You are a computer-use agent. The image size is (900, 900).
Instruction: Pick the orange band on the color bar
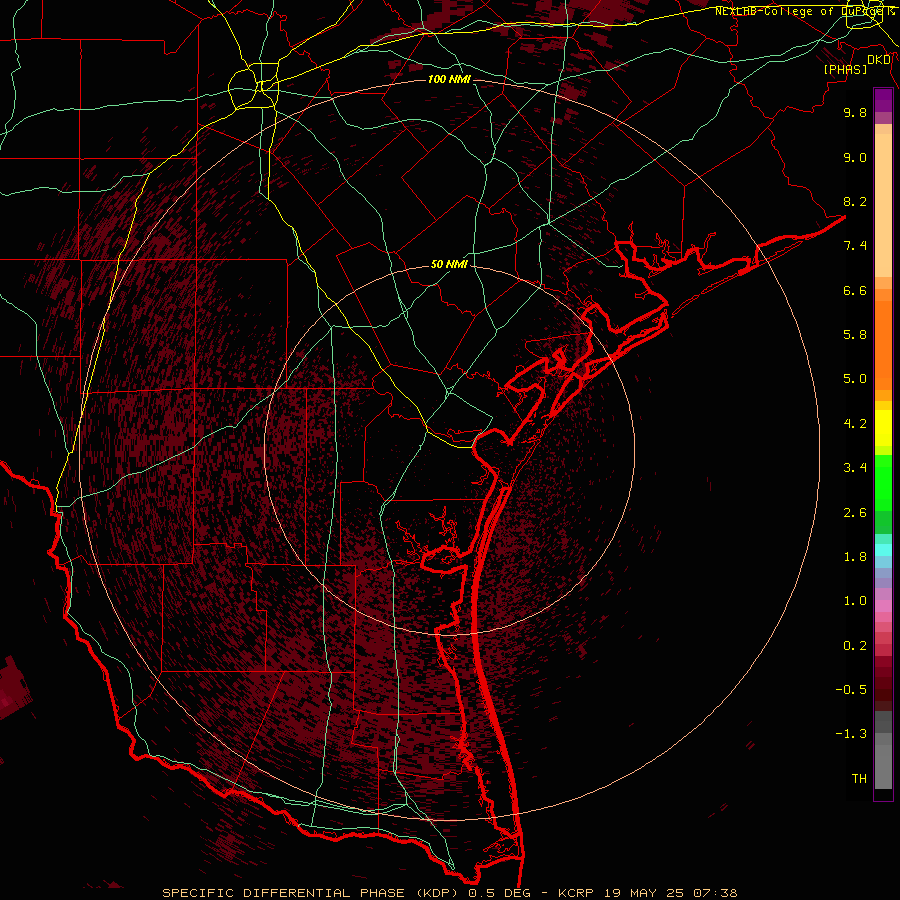click(x=883, y=346)
